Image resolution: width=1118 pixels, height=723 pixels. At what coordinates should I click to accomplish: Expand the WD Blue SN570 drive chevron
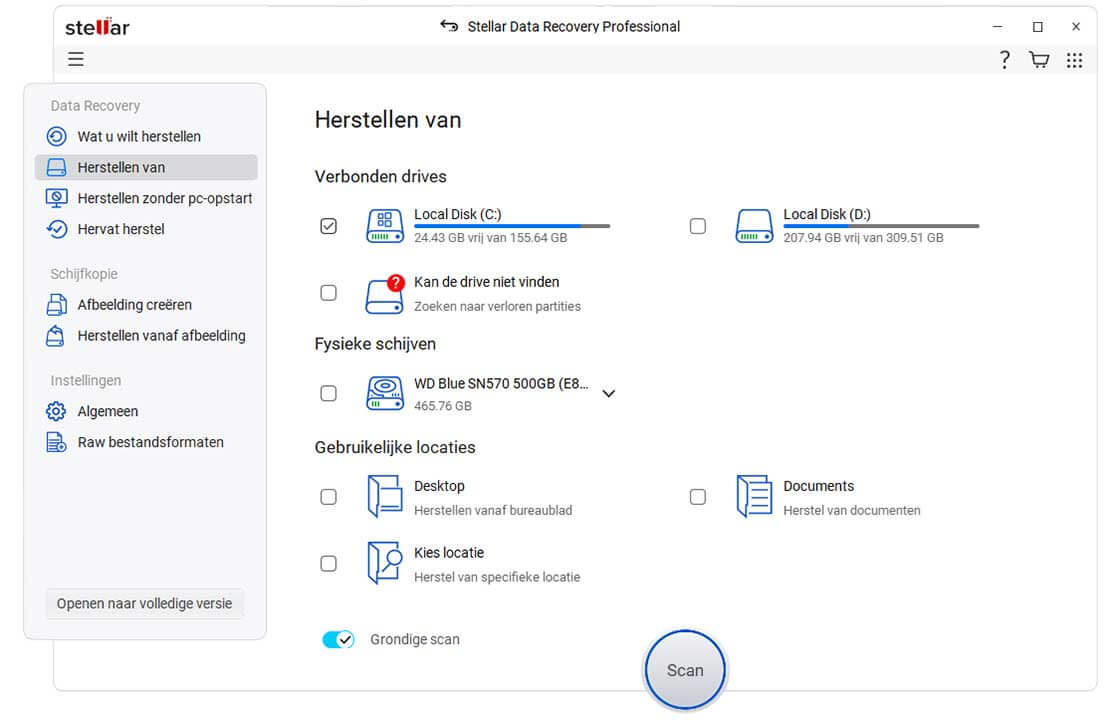608,394
